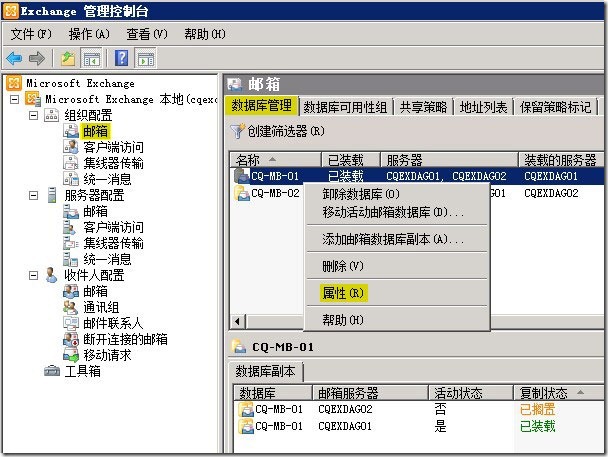Screen dimensions: 608x457
Task: Open the blue question-mark Help icon
Action: (121, 58)
